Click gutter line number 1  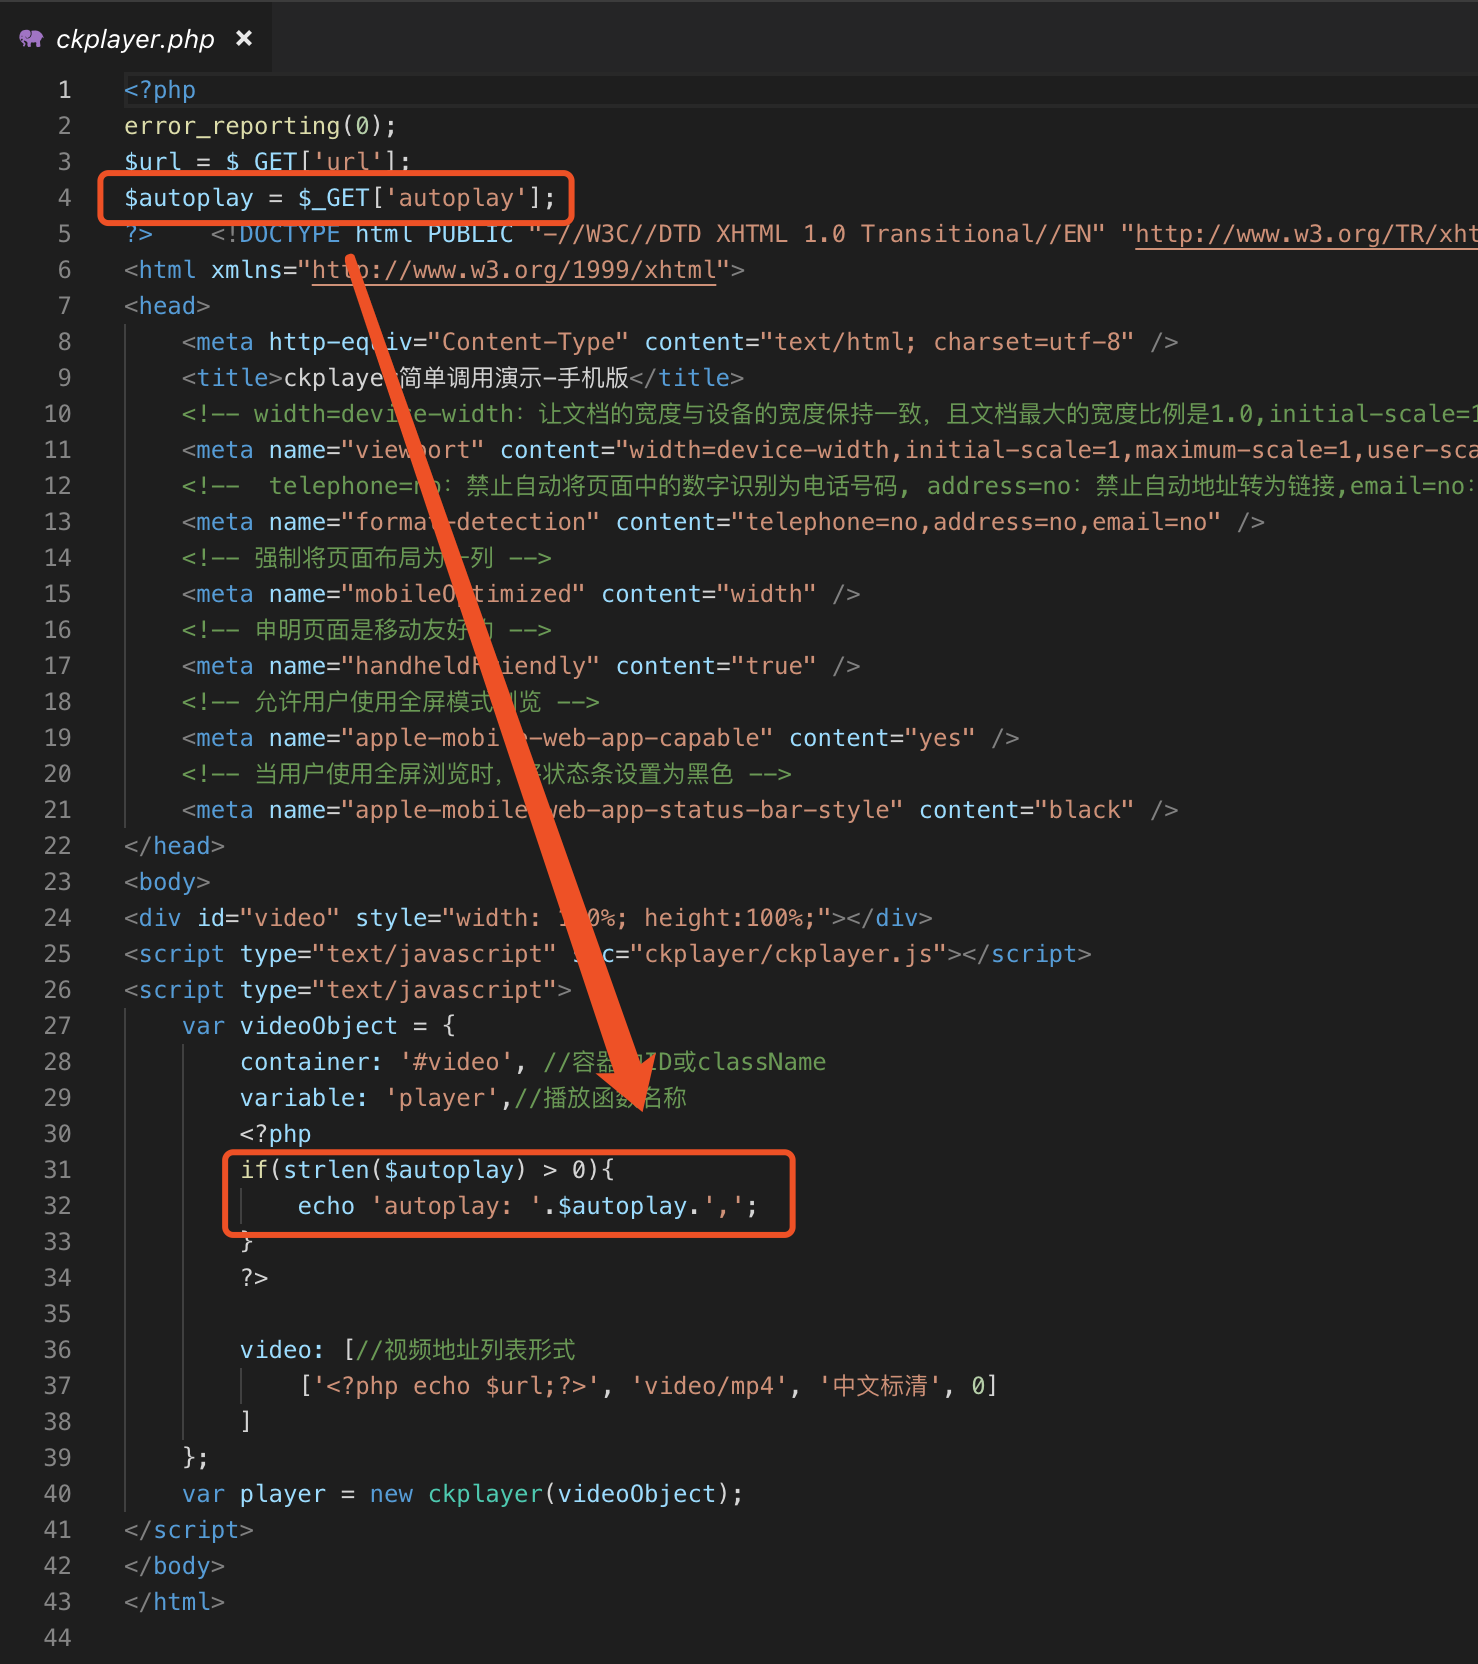[x=64, y=90]
